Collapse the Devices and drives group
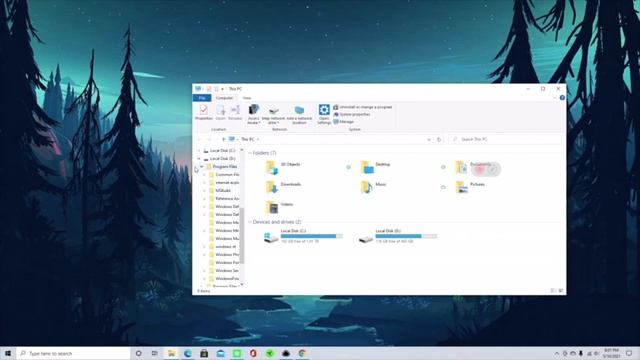This screenshot has height=360, width=640. tap(250, 222)
